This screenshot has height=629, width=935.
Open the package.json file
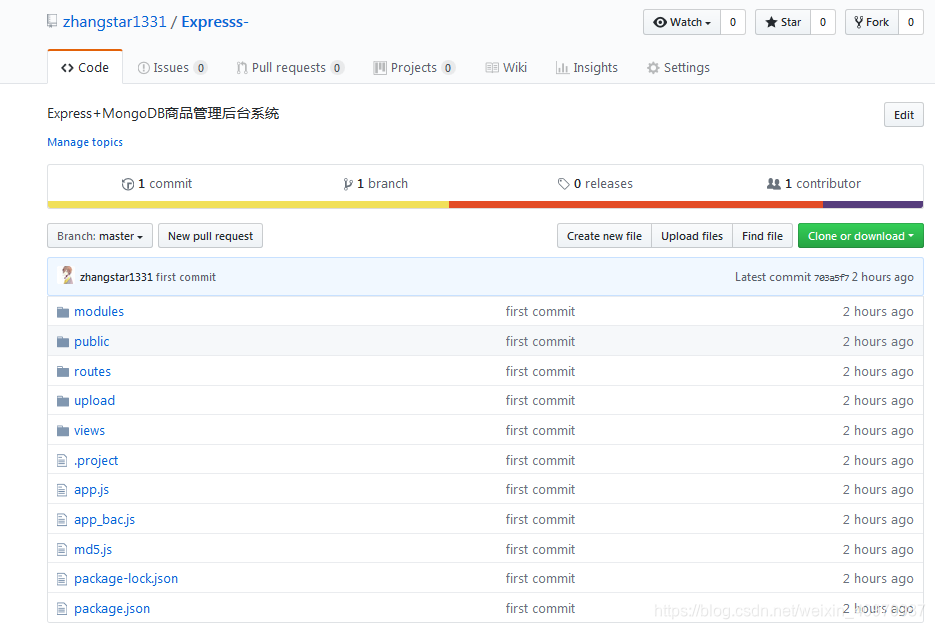pos(112,609)
